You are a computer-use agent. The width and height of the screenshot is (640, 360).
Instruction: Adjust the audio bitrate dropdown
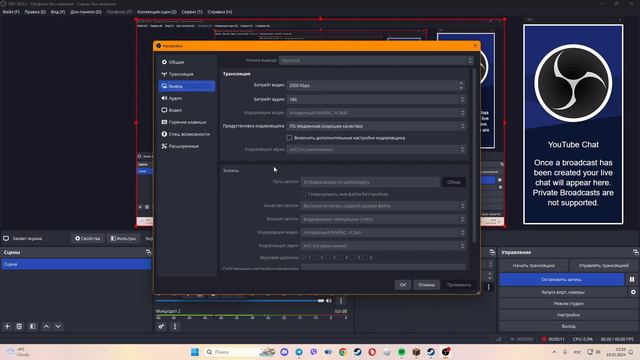click(x=376, y=99)
